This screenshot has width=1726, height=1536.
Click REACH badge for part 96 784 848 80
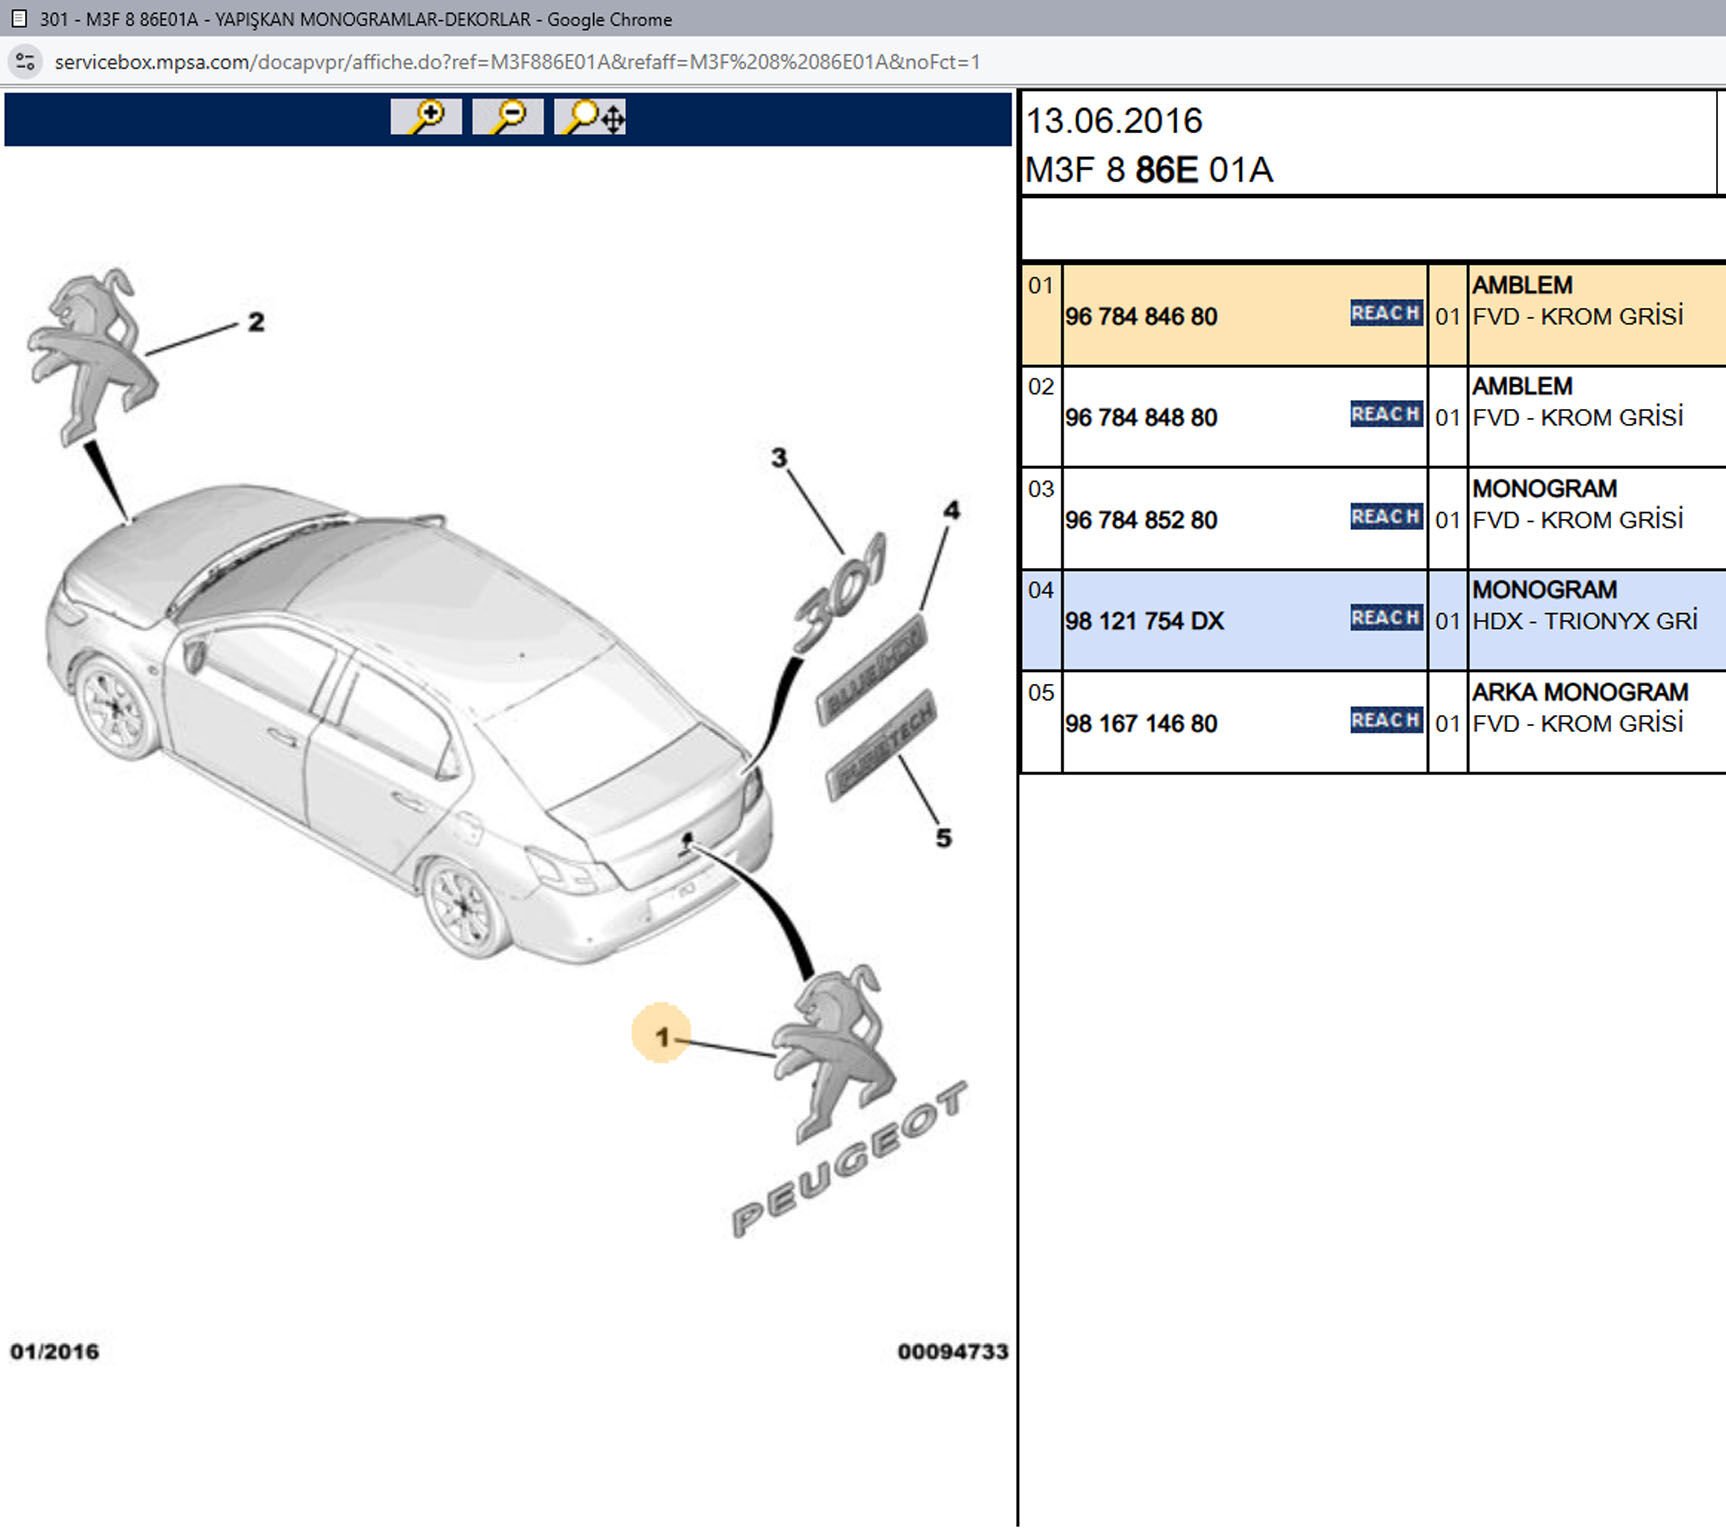pos(1385,414)
